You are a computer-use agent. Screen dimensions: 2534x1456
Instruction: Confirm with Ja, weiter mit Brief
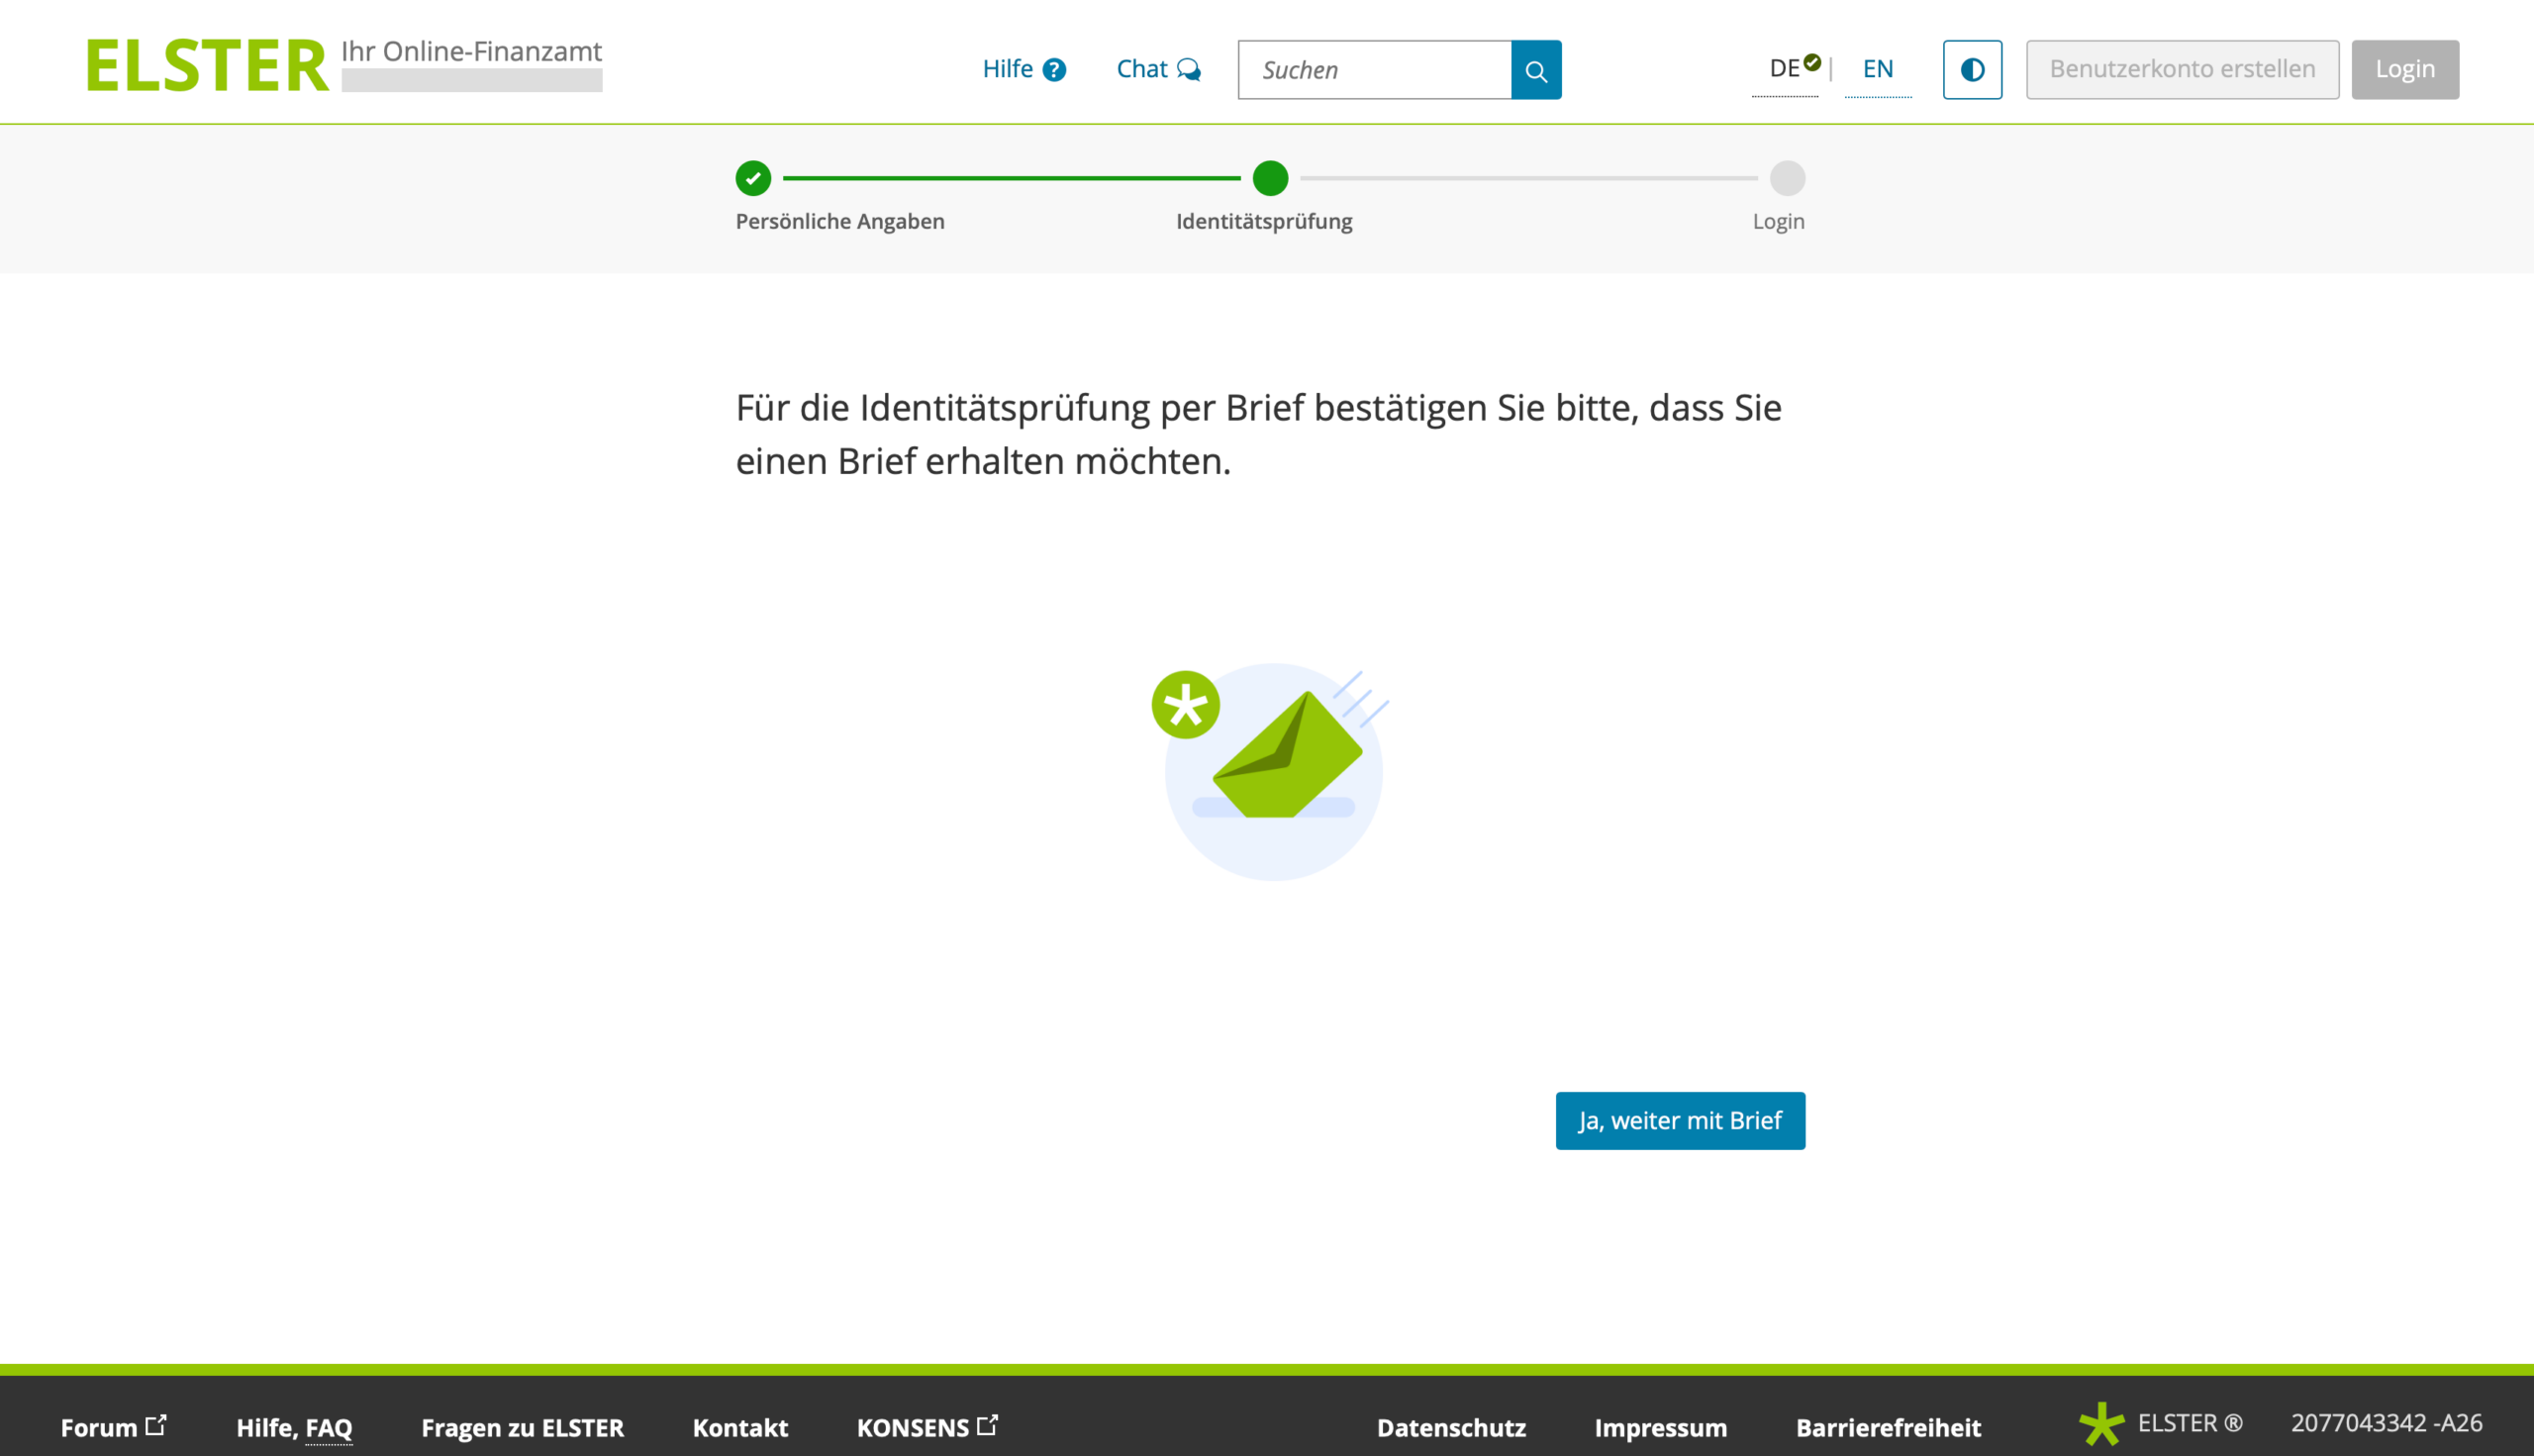[x=1680, y=1120]
